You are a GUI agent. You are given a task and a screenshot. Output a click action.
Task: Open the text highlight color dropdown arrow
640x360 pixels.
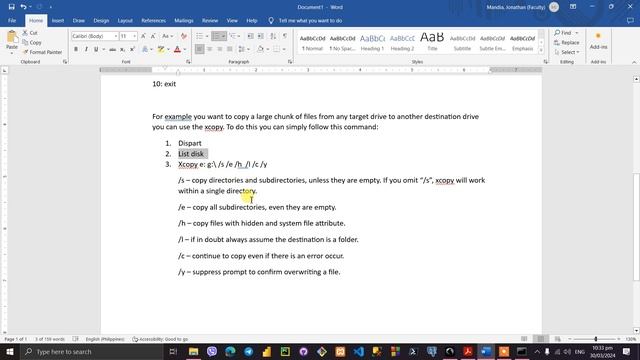168,49
